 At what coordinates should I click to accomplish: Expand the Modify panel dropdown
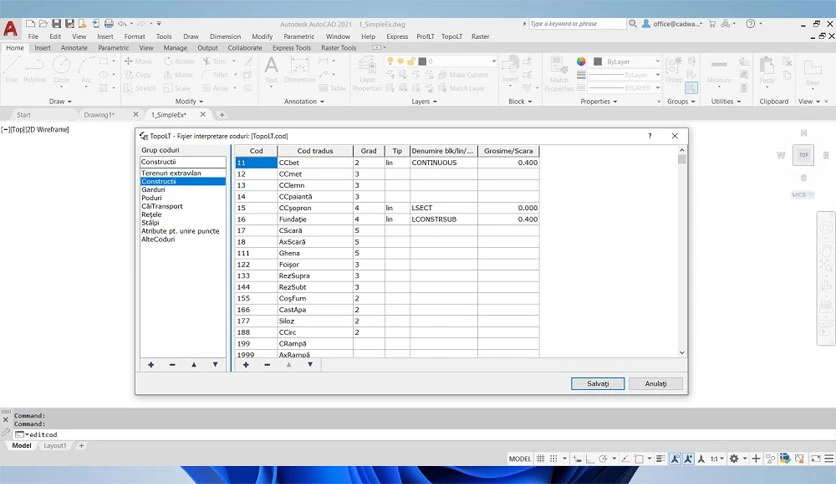tap(189, 101)
